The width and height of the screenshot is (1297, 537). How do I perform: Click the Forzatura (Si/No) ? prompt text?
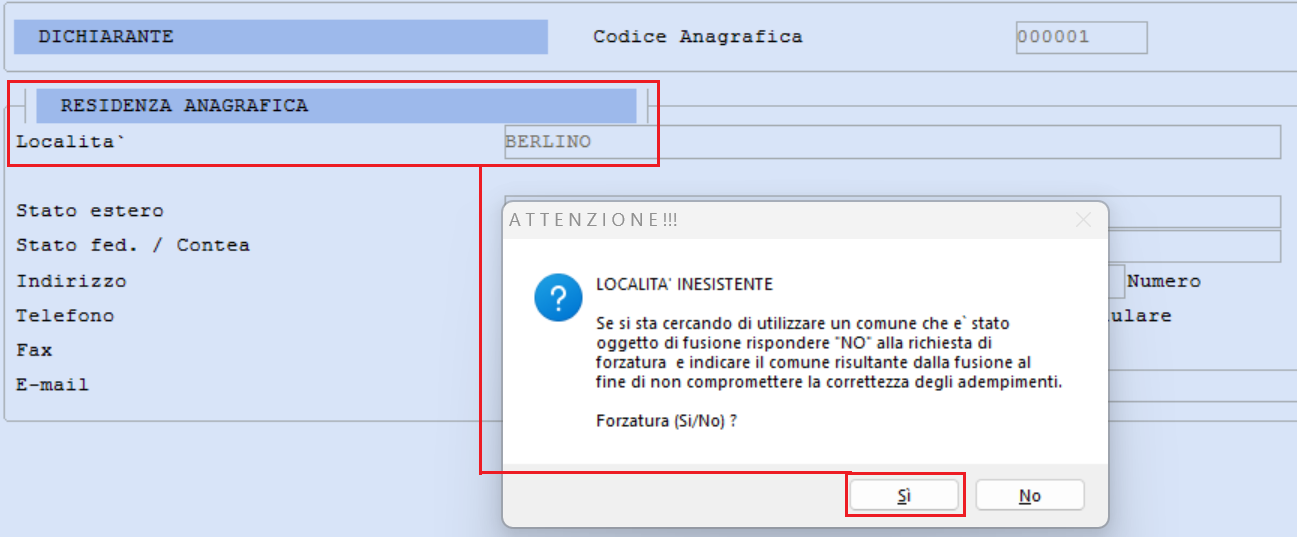(x=666, y=421)
